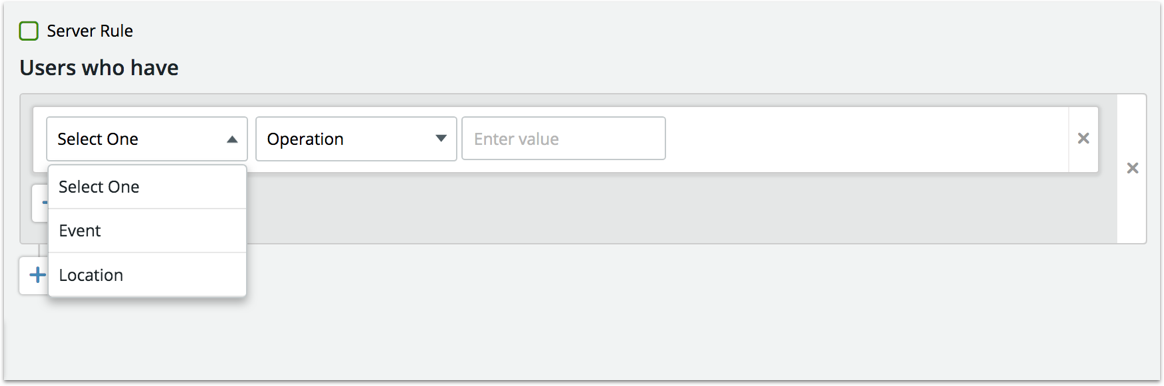Click the Operation placeholder text
The width and height of the screenshot is (1164, 386).
(x=305, y=139)
